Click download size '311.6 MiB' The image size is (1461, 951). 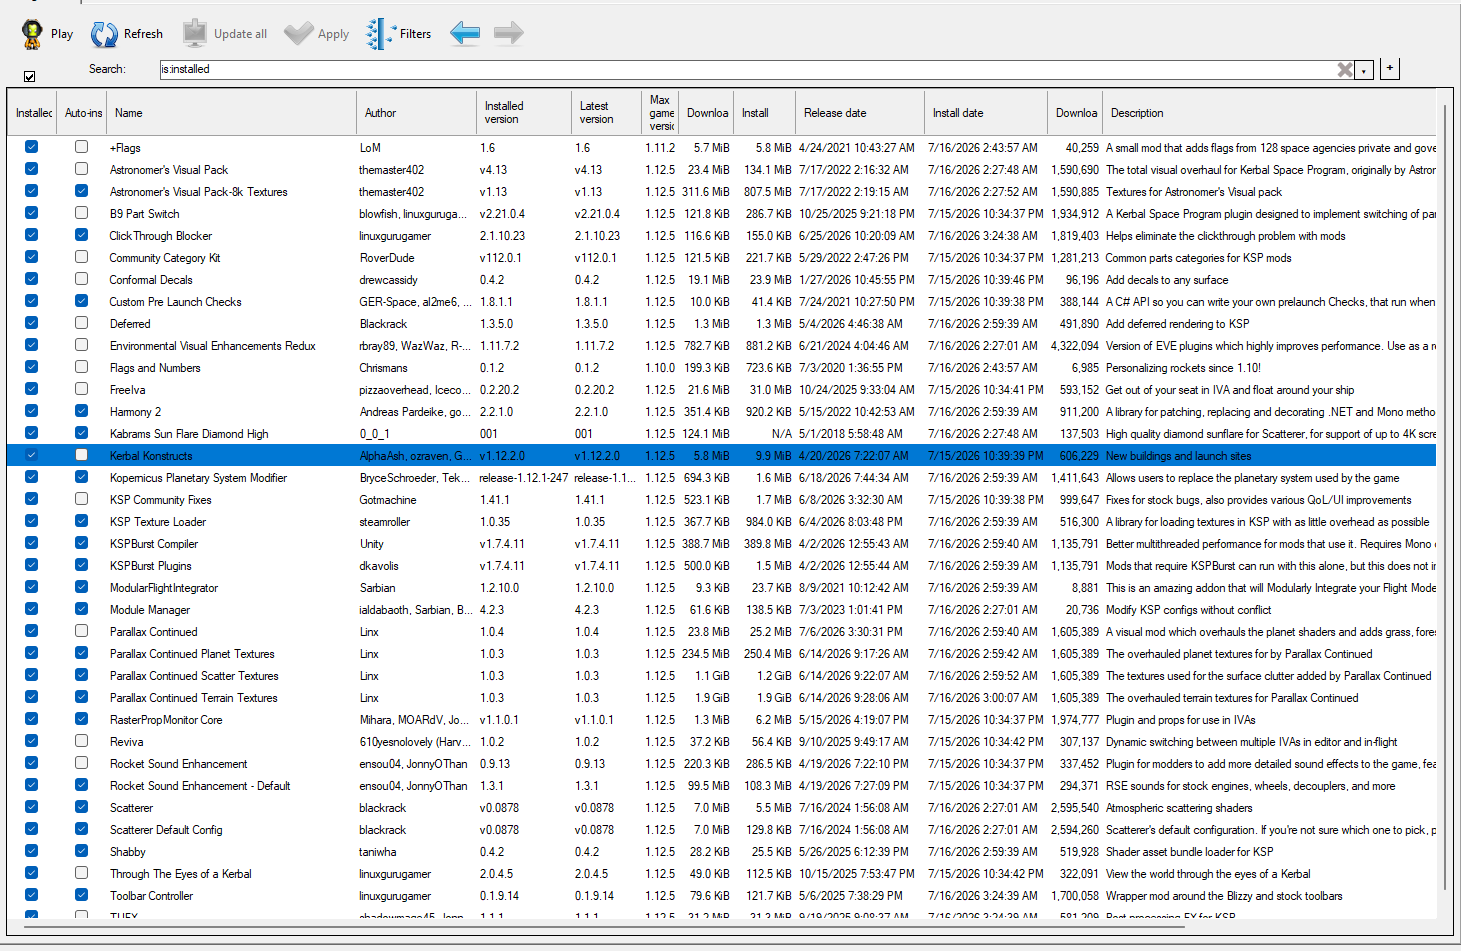point(706,192)
